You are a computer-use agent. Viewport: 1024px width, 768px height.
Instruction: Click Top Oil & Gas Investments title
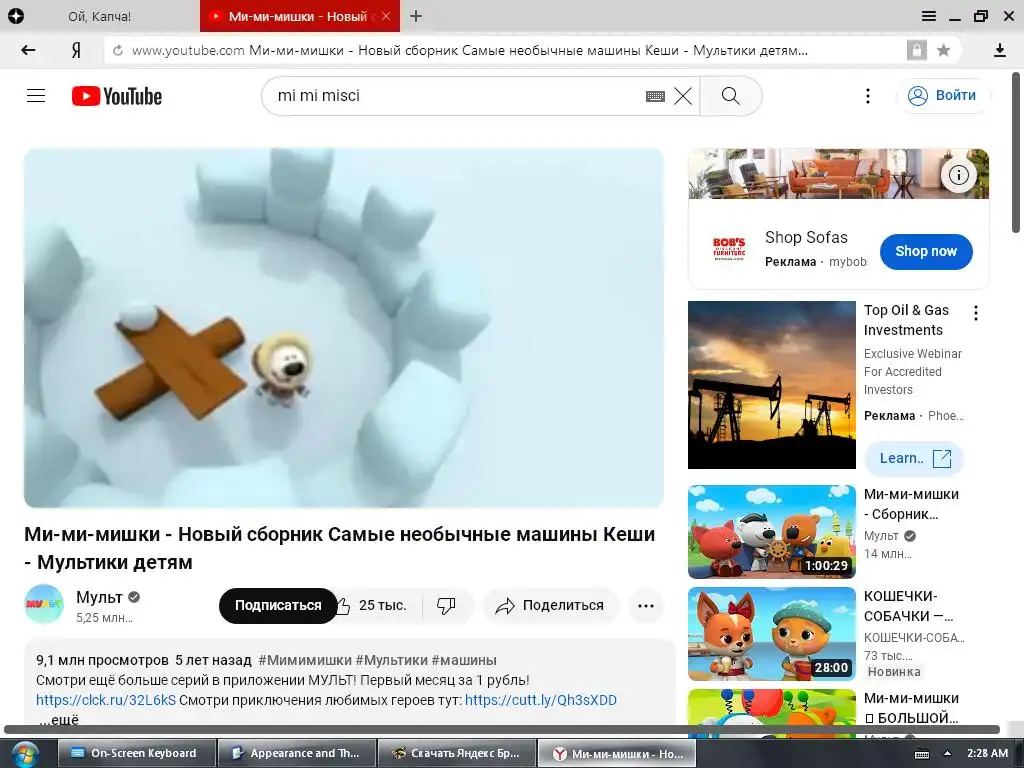click(906, 320)
